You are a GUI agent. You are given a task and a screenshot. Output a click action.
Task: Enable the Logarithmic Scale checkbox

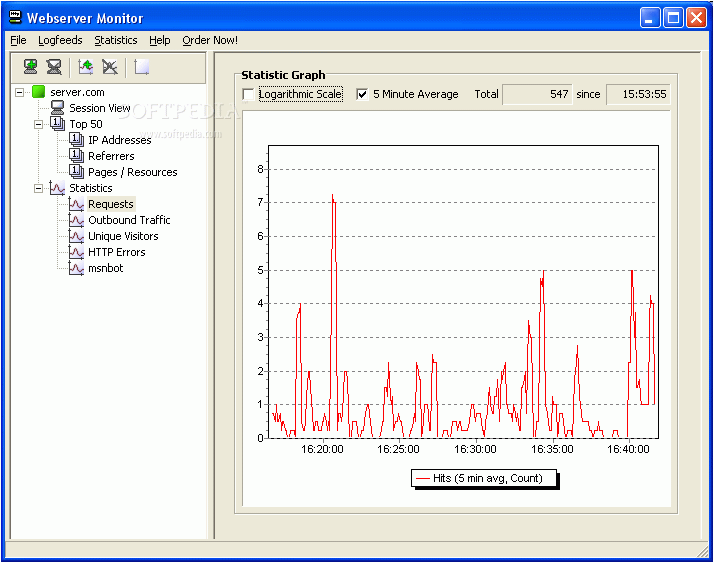point(249,94)
